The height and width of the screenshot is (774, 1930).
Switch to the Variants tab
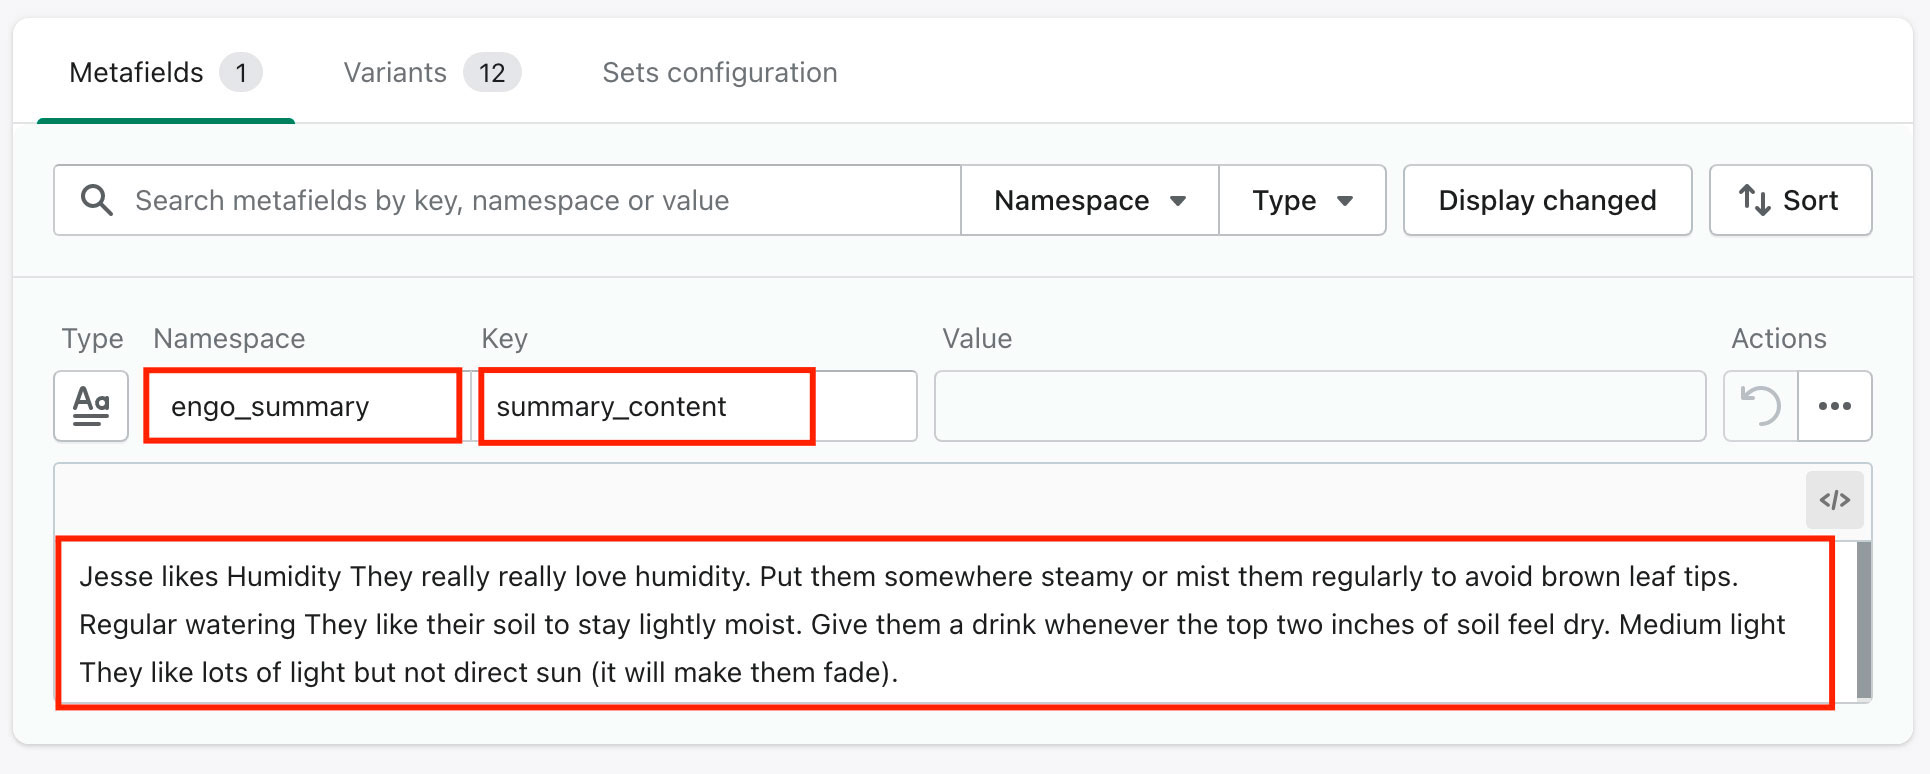coord(432,72)
